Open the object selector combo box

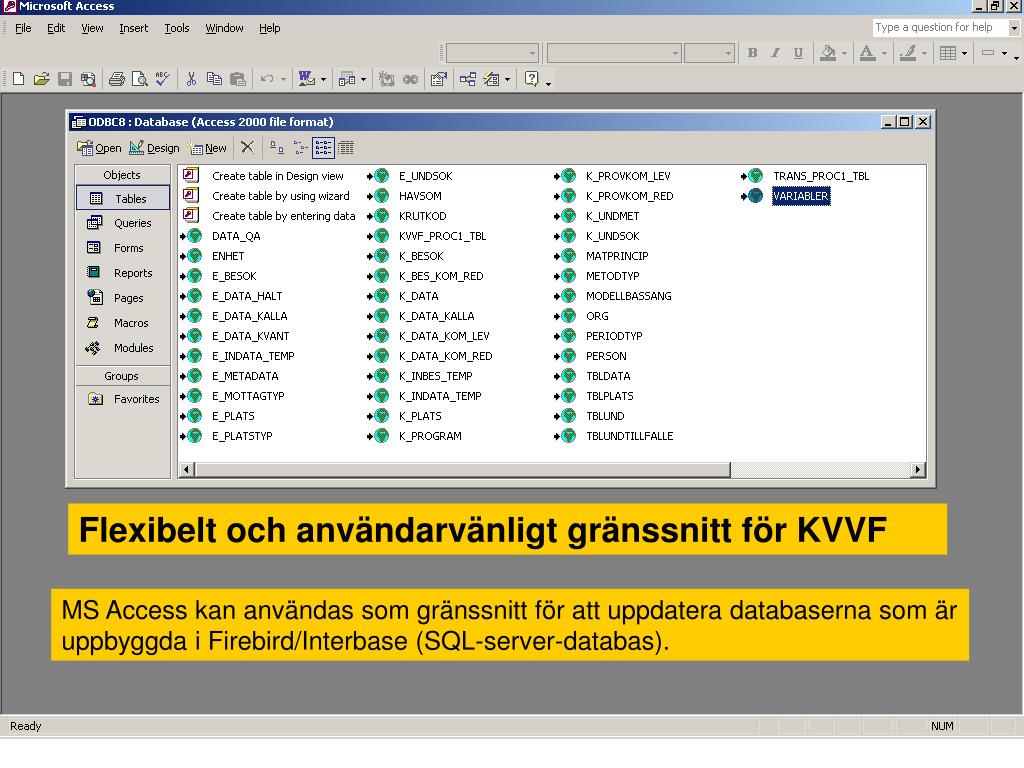tap(492, 53)
